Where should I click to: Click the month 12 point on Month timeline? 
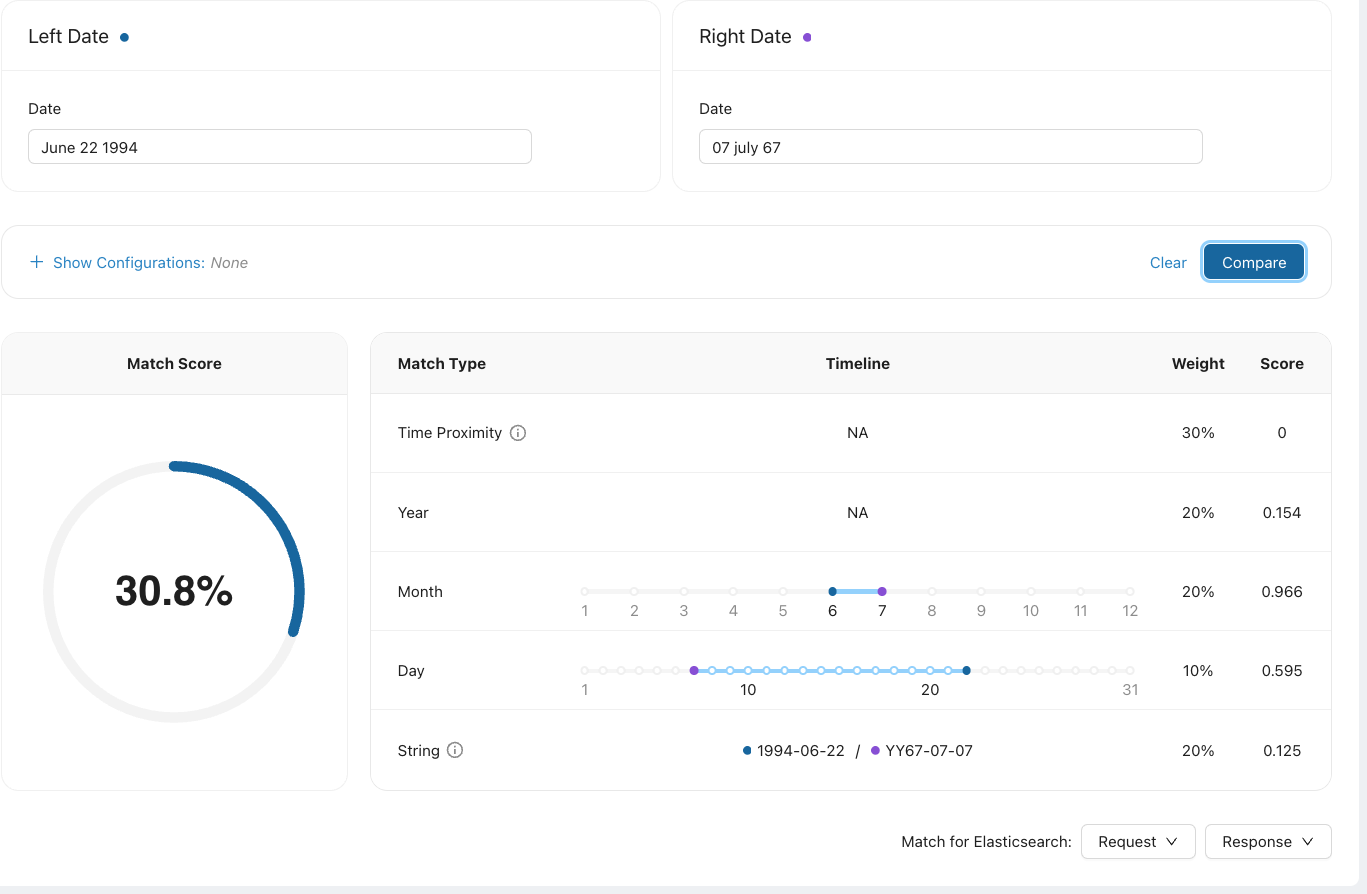pos(1130,591)
